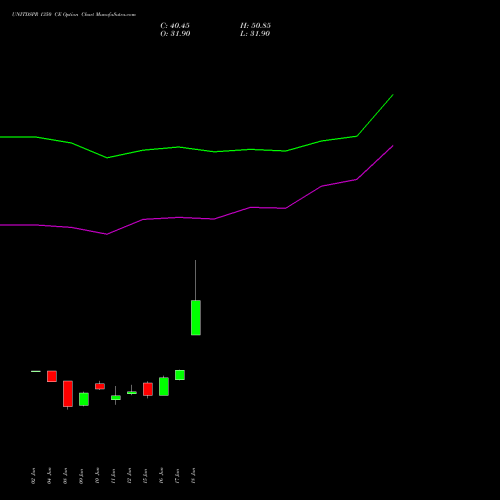The image size is (500, 500).
Task: Click the first date label 02 Jun
Action: pos(33,476)
